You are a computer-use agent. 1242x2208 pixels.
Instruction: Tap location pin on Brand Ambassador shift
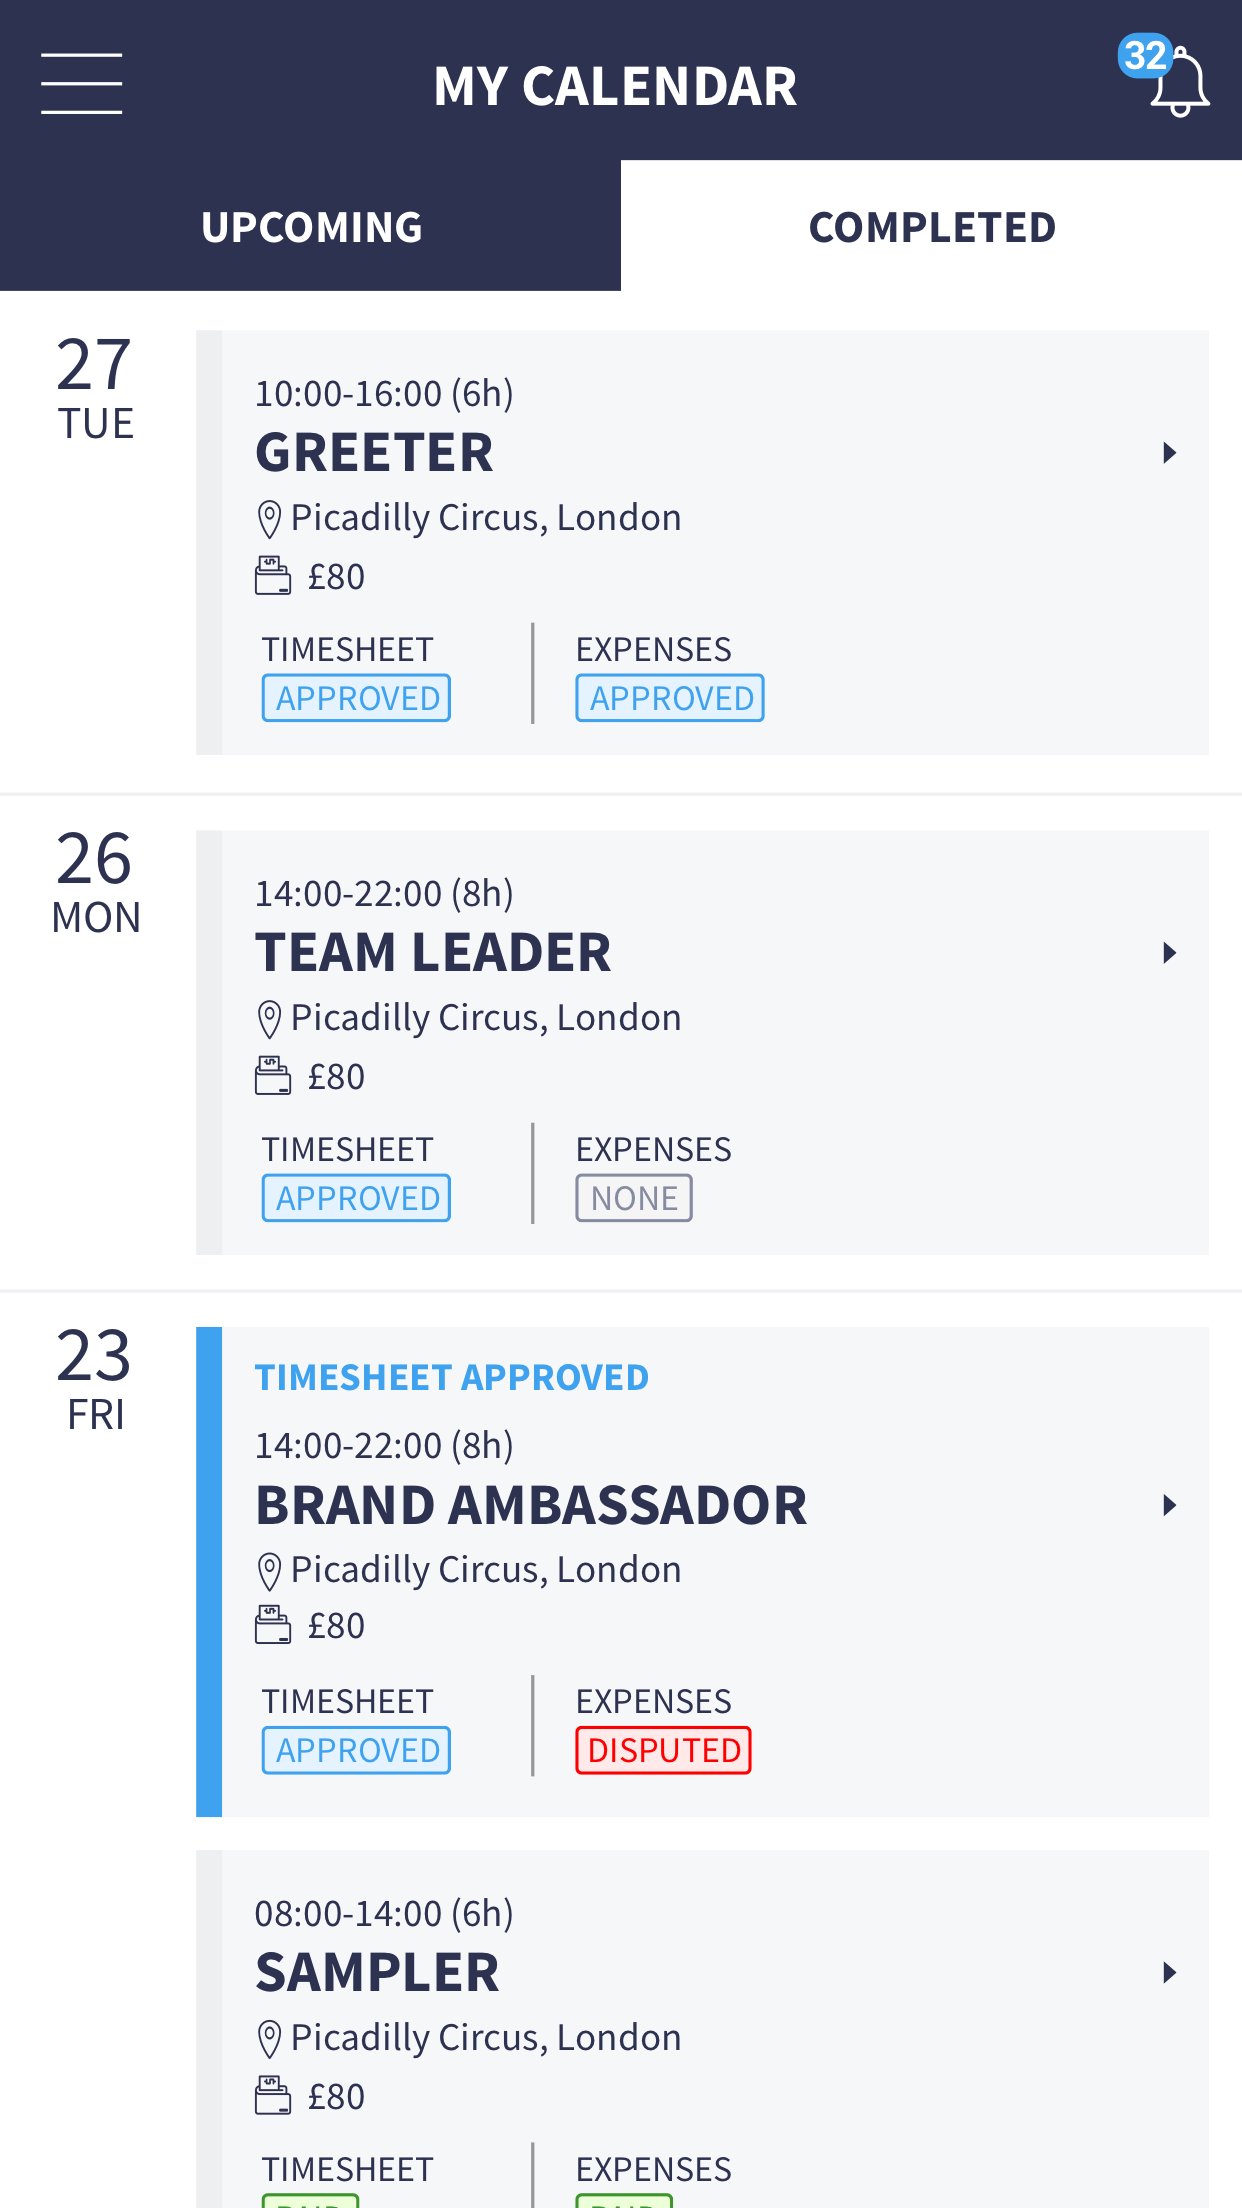(269, 1571)
